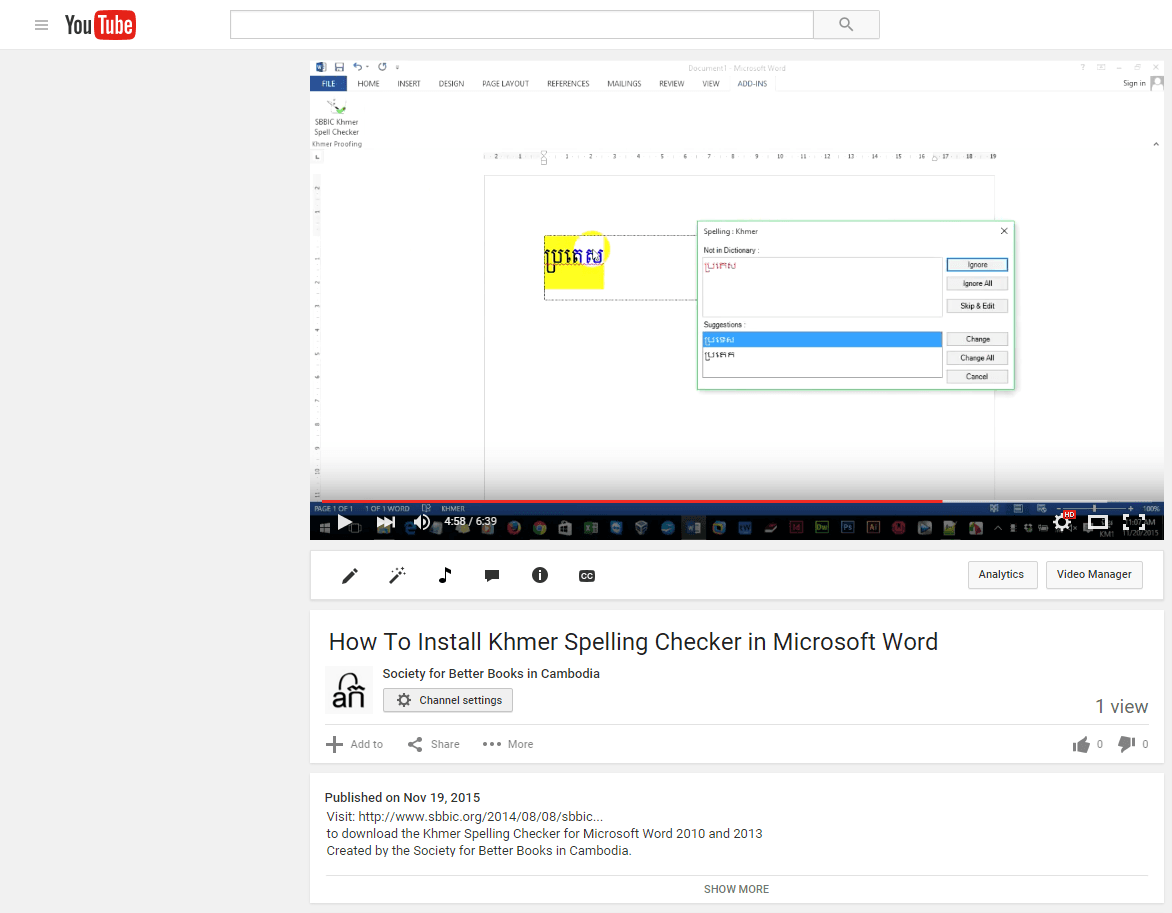Cancel the Spelling dialog
Image resolution: width=1172 pixels, height=913 pixels.
(x=977, y=377)
